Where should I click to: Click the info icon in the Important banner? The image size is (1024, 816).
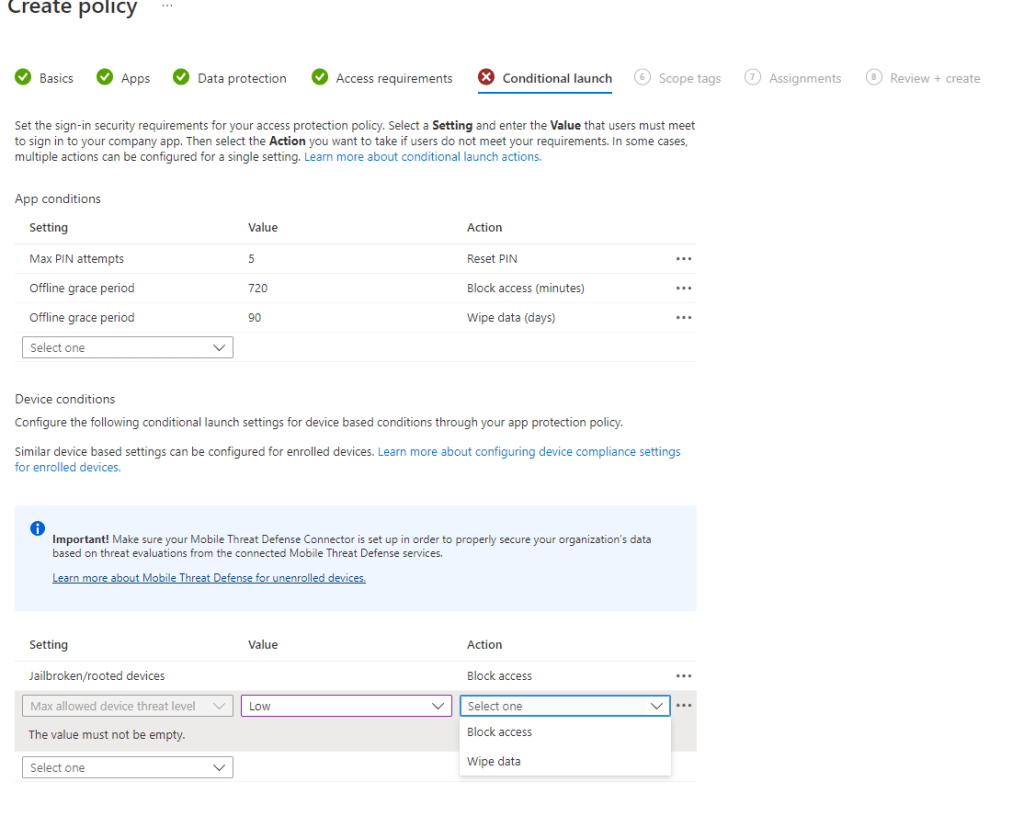coord(37,528)
